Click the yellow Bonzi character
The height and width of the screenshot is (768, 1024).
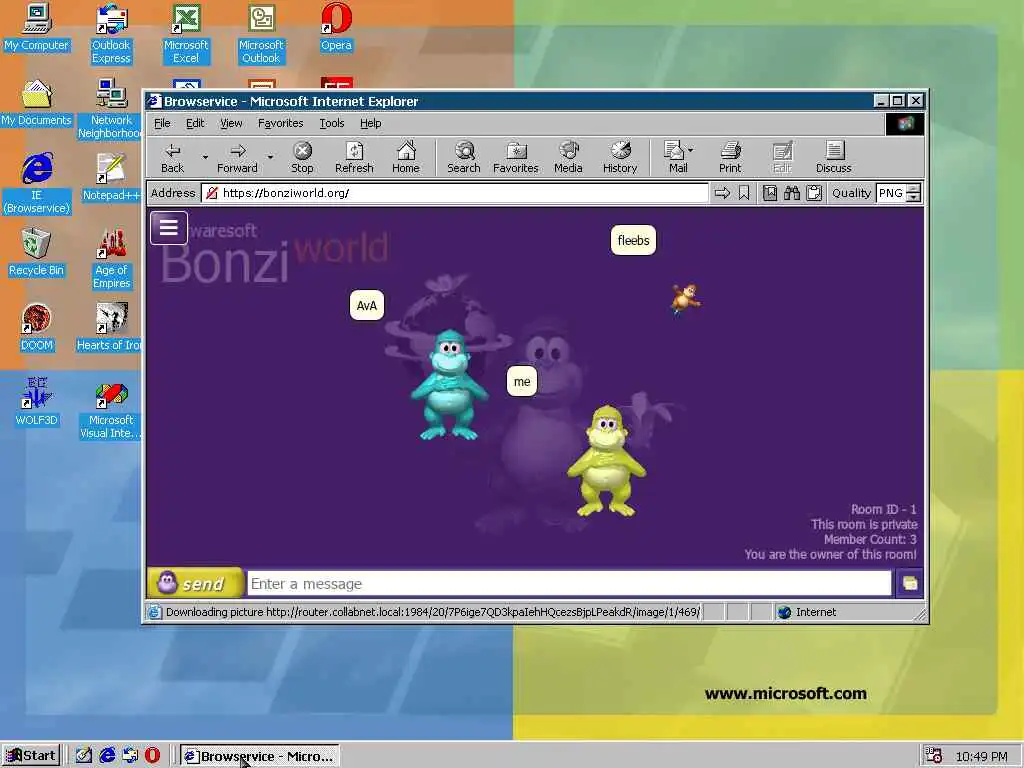[x=606, y=461]
